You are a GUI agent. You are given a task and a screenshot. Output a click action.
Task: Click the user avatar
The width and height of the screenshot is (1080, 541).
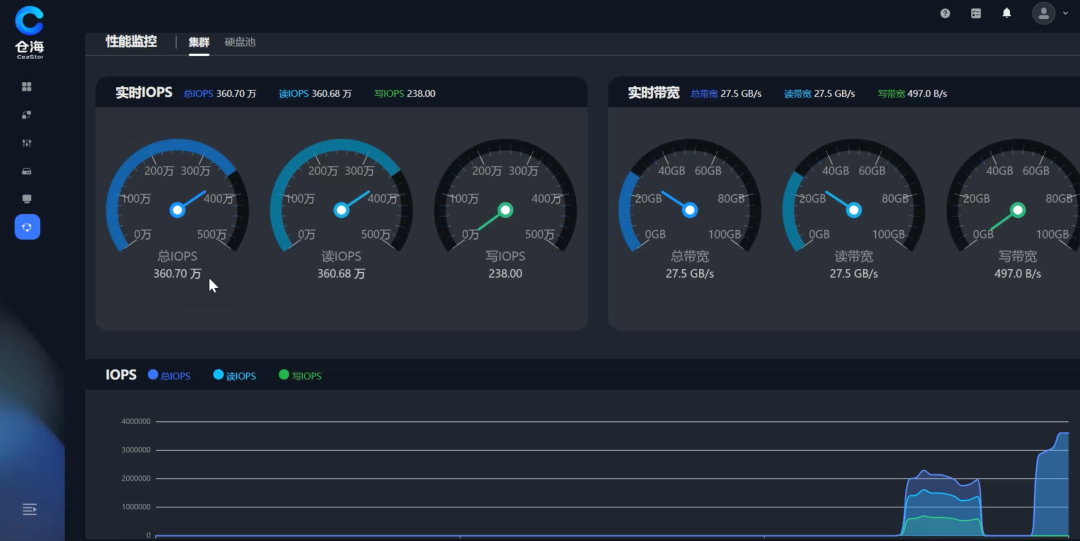(1043, 13)
